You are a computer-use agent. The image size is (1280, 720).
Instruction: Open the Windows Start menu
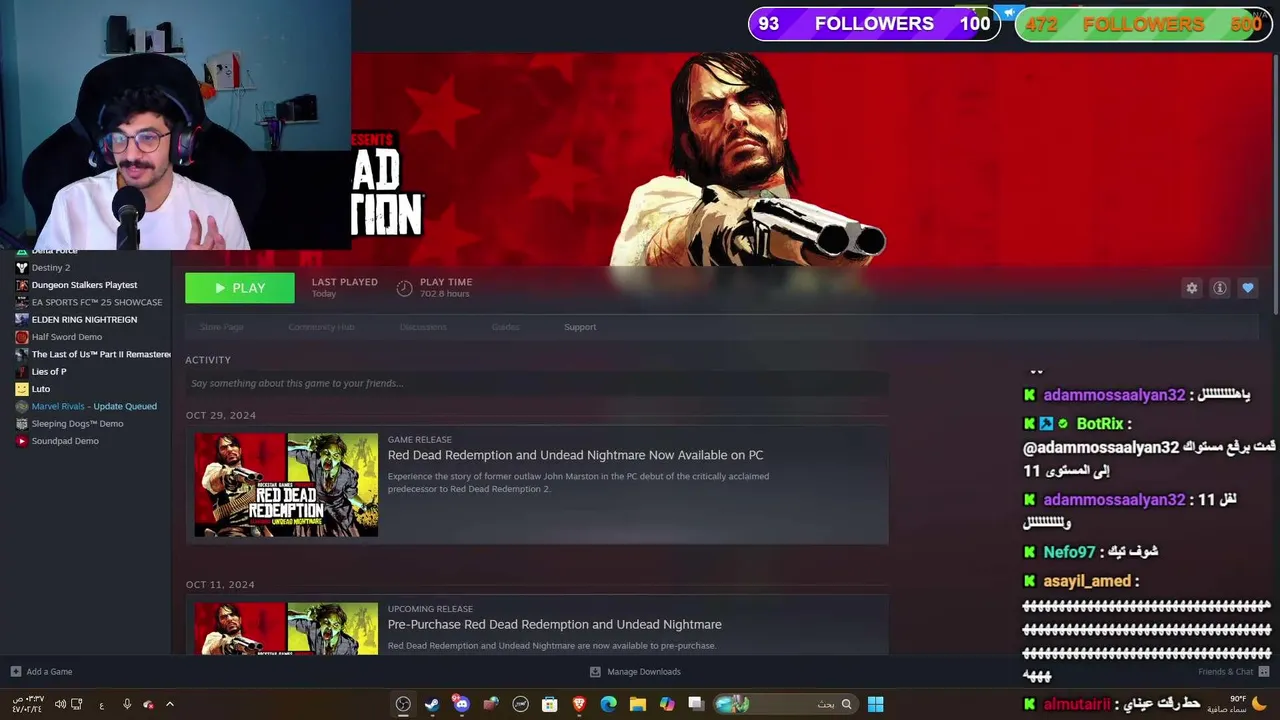click(x=875, y=704)
